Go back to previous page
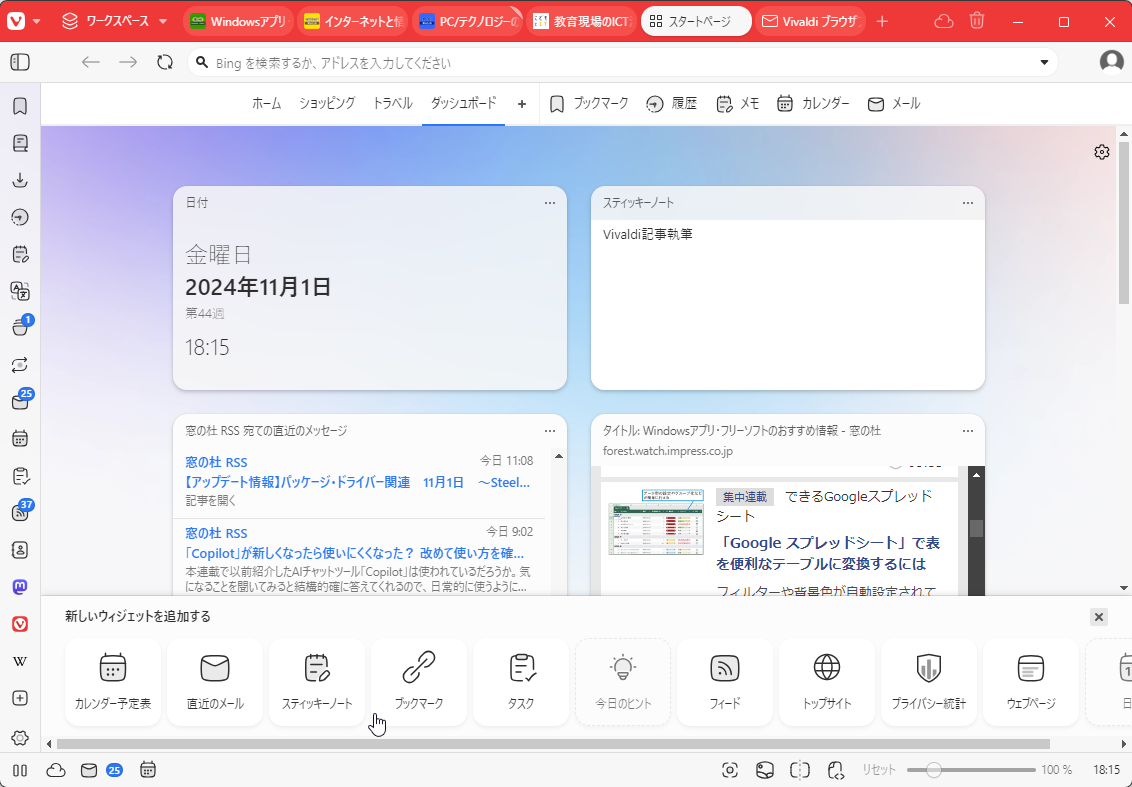Image resolution: width=1132 pixels, height=787 pixels. coord(90,62)
